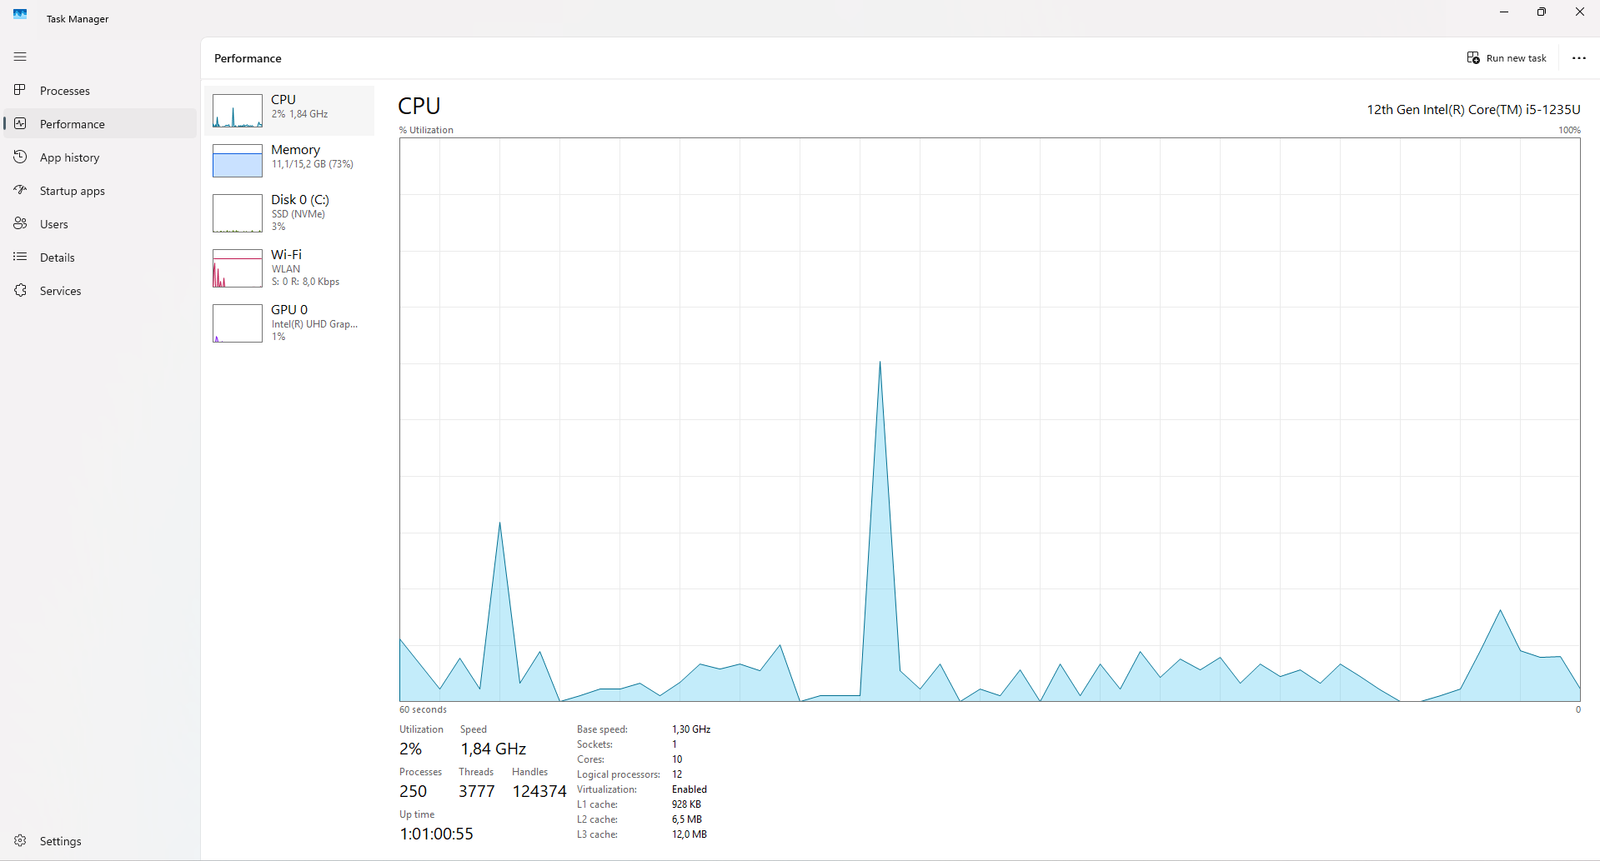Open Services puzzle icon

[20, 291]
